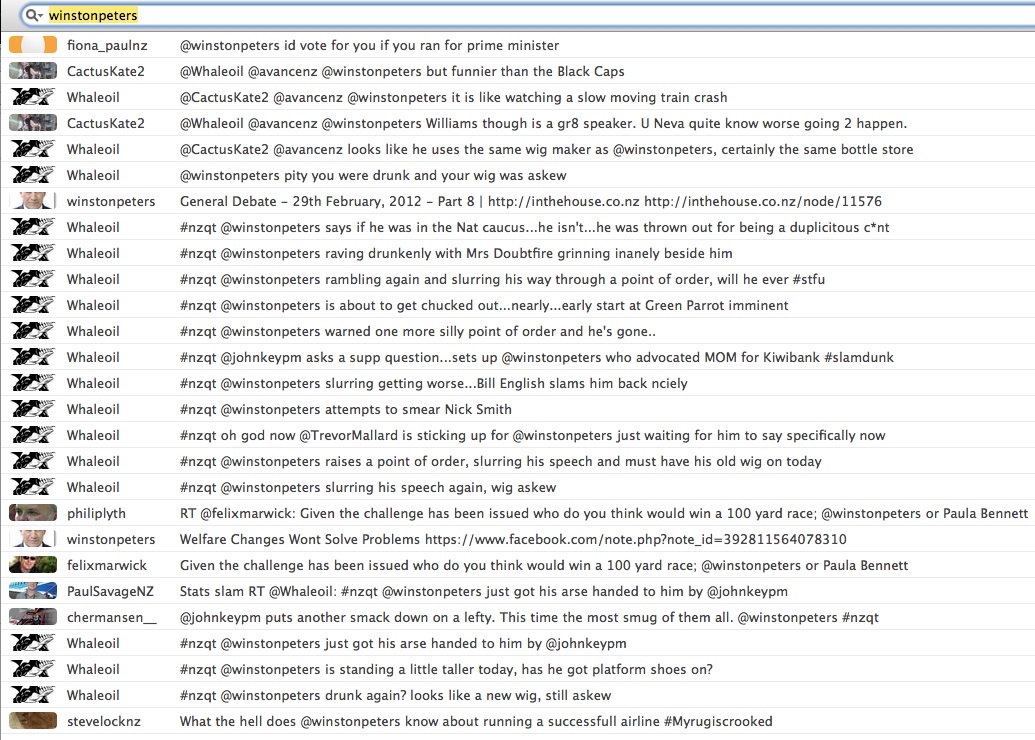
Task: Click felixmarwick's profile avatar
Action: point(33,565)
